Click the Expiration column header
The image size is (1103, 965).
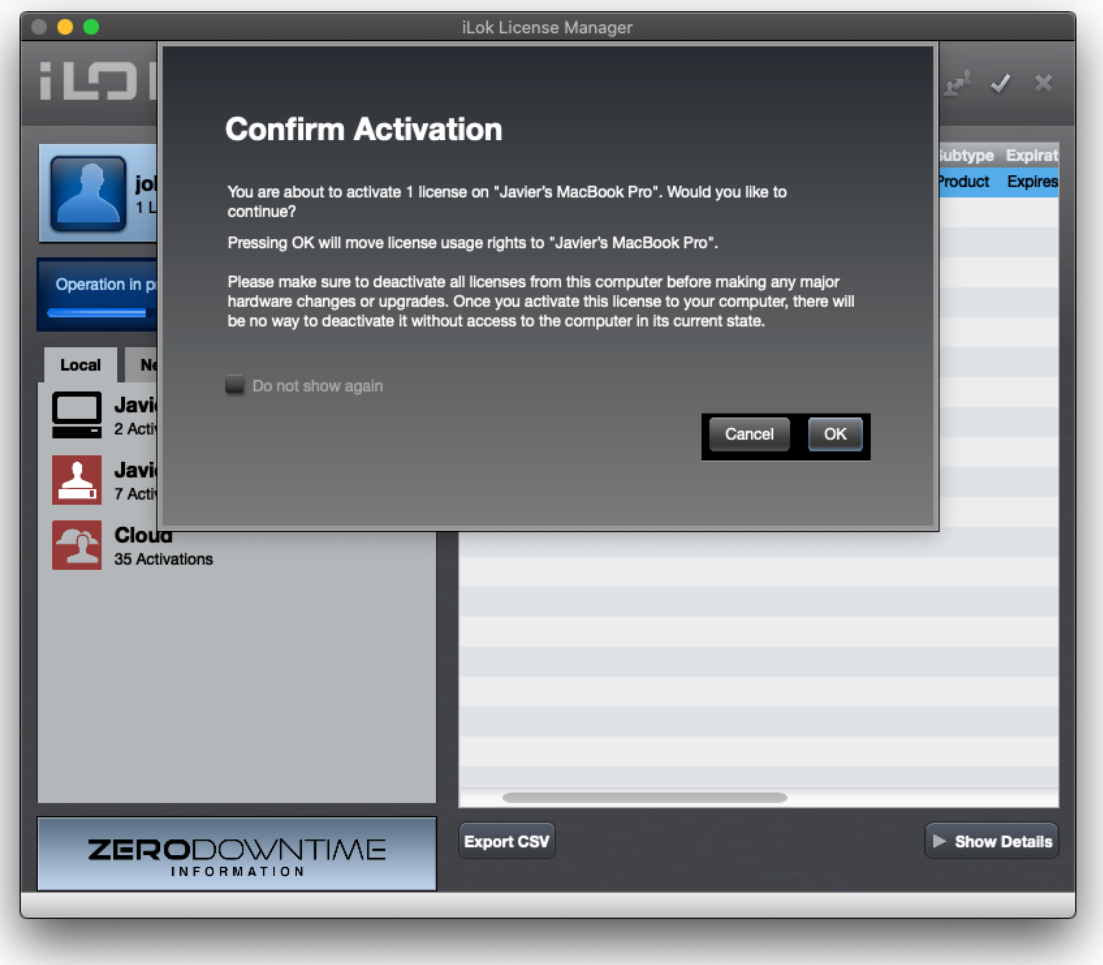point(1031,156)
